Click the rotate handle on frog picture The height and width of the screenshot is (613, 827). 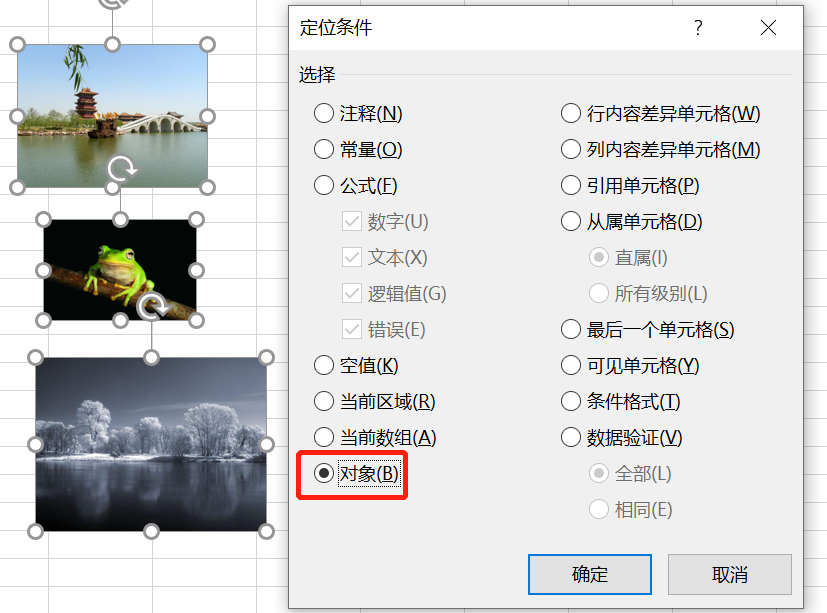tap(122, 169)
